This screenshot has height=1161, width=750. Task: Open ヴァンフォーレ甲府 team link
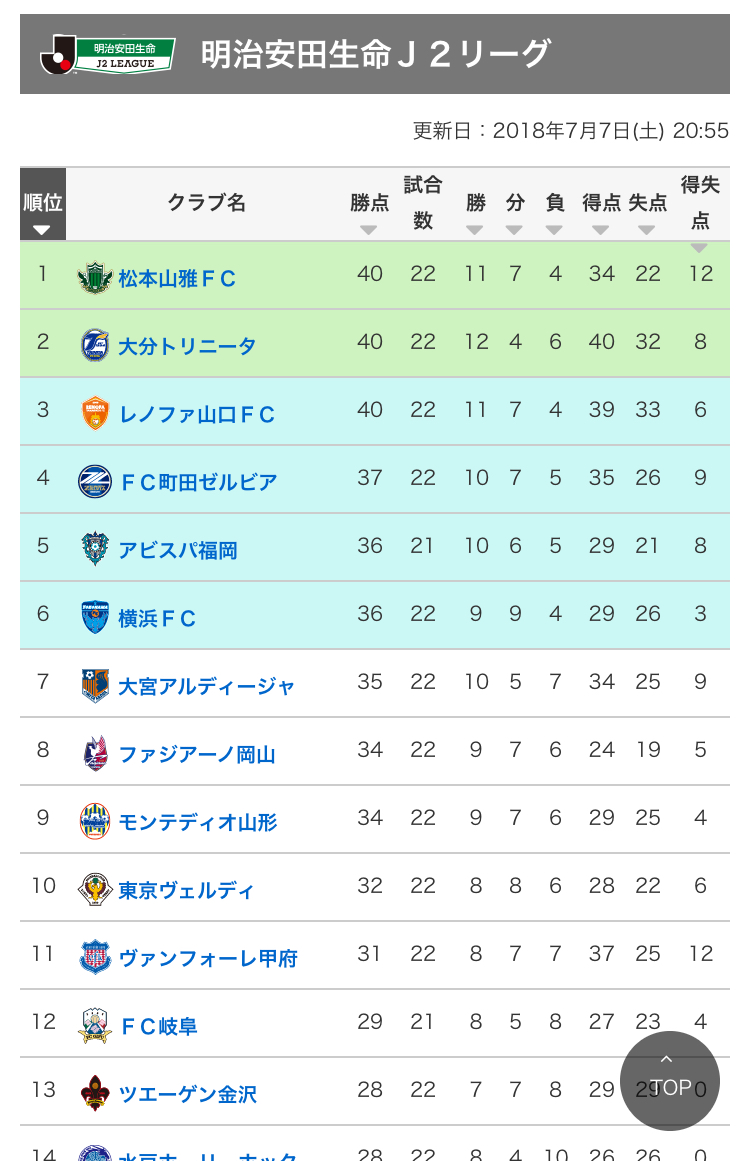[208, 958]
